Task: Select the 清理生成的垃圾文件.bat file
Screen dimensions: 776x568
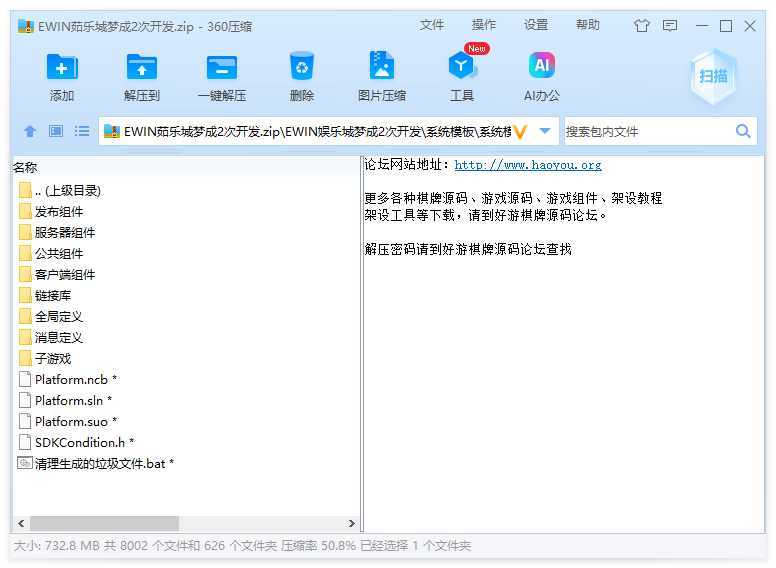Action: tap(96, 464)
